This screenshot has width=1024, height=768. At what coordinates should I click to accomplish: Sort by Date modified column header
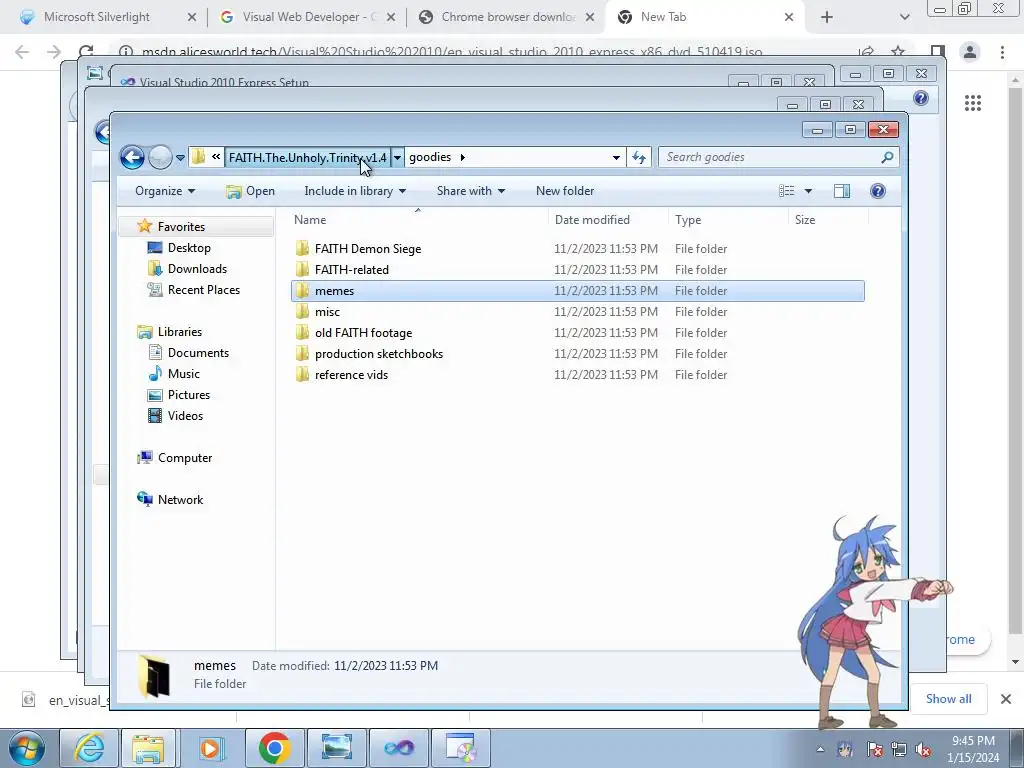pos(608,220)
